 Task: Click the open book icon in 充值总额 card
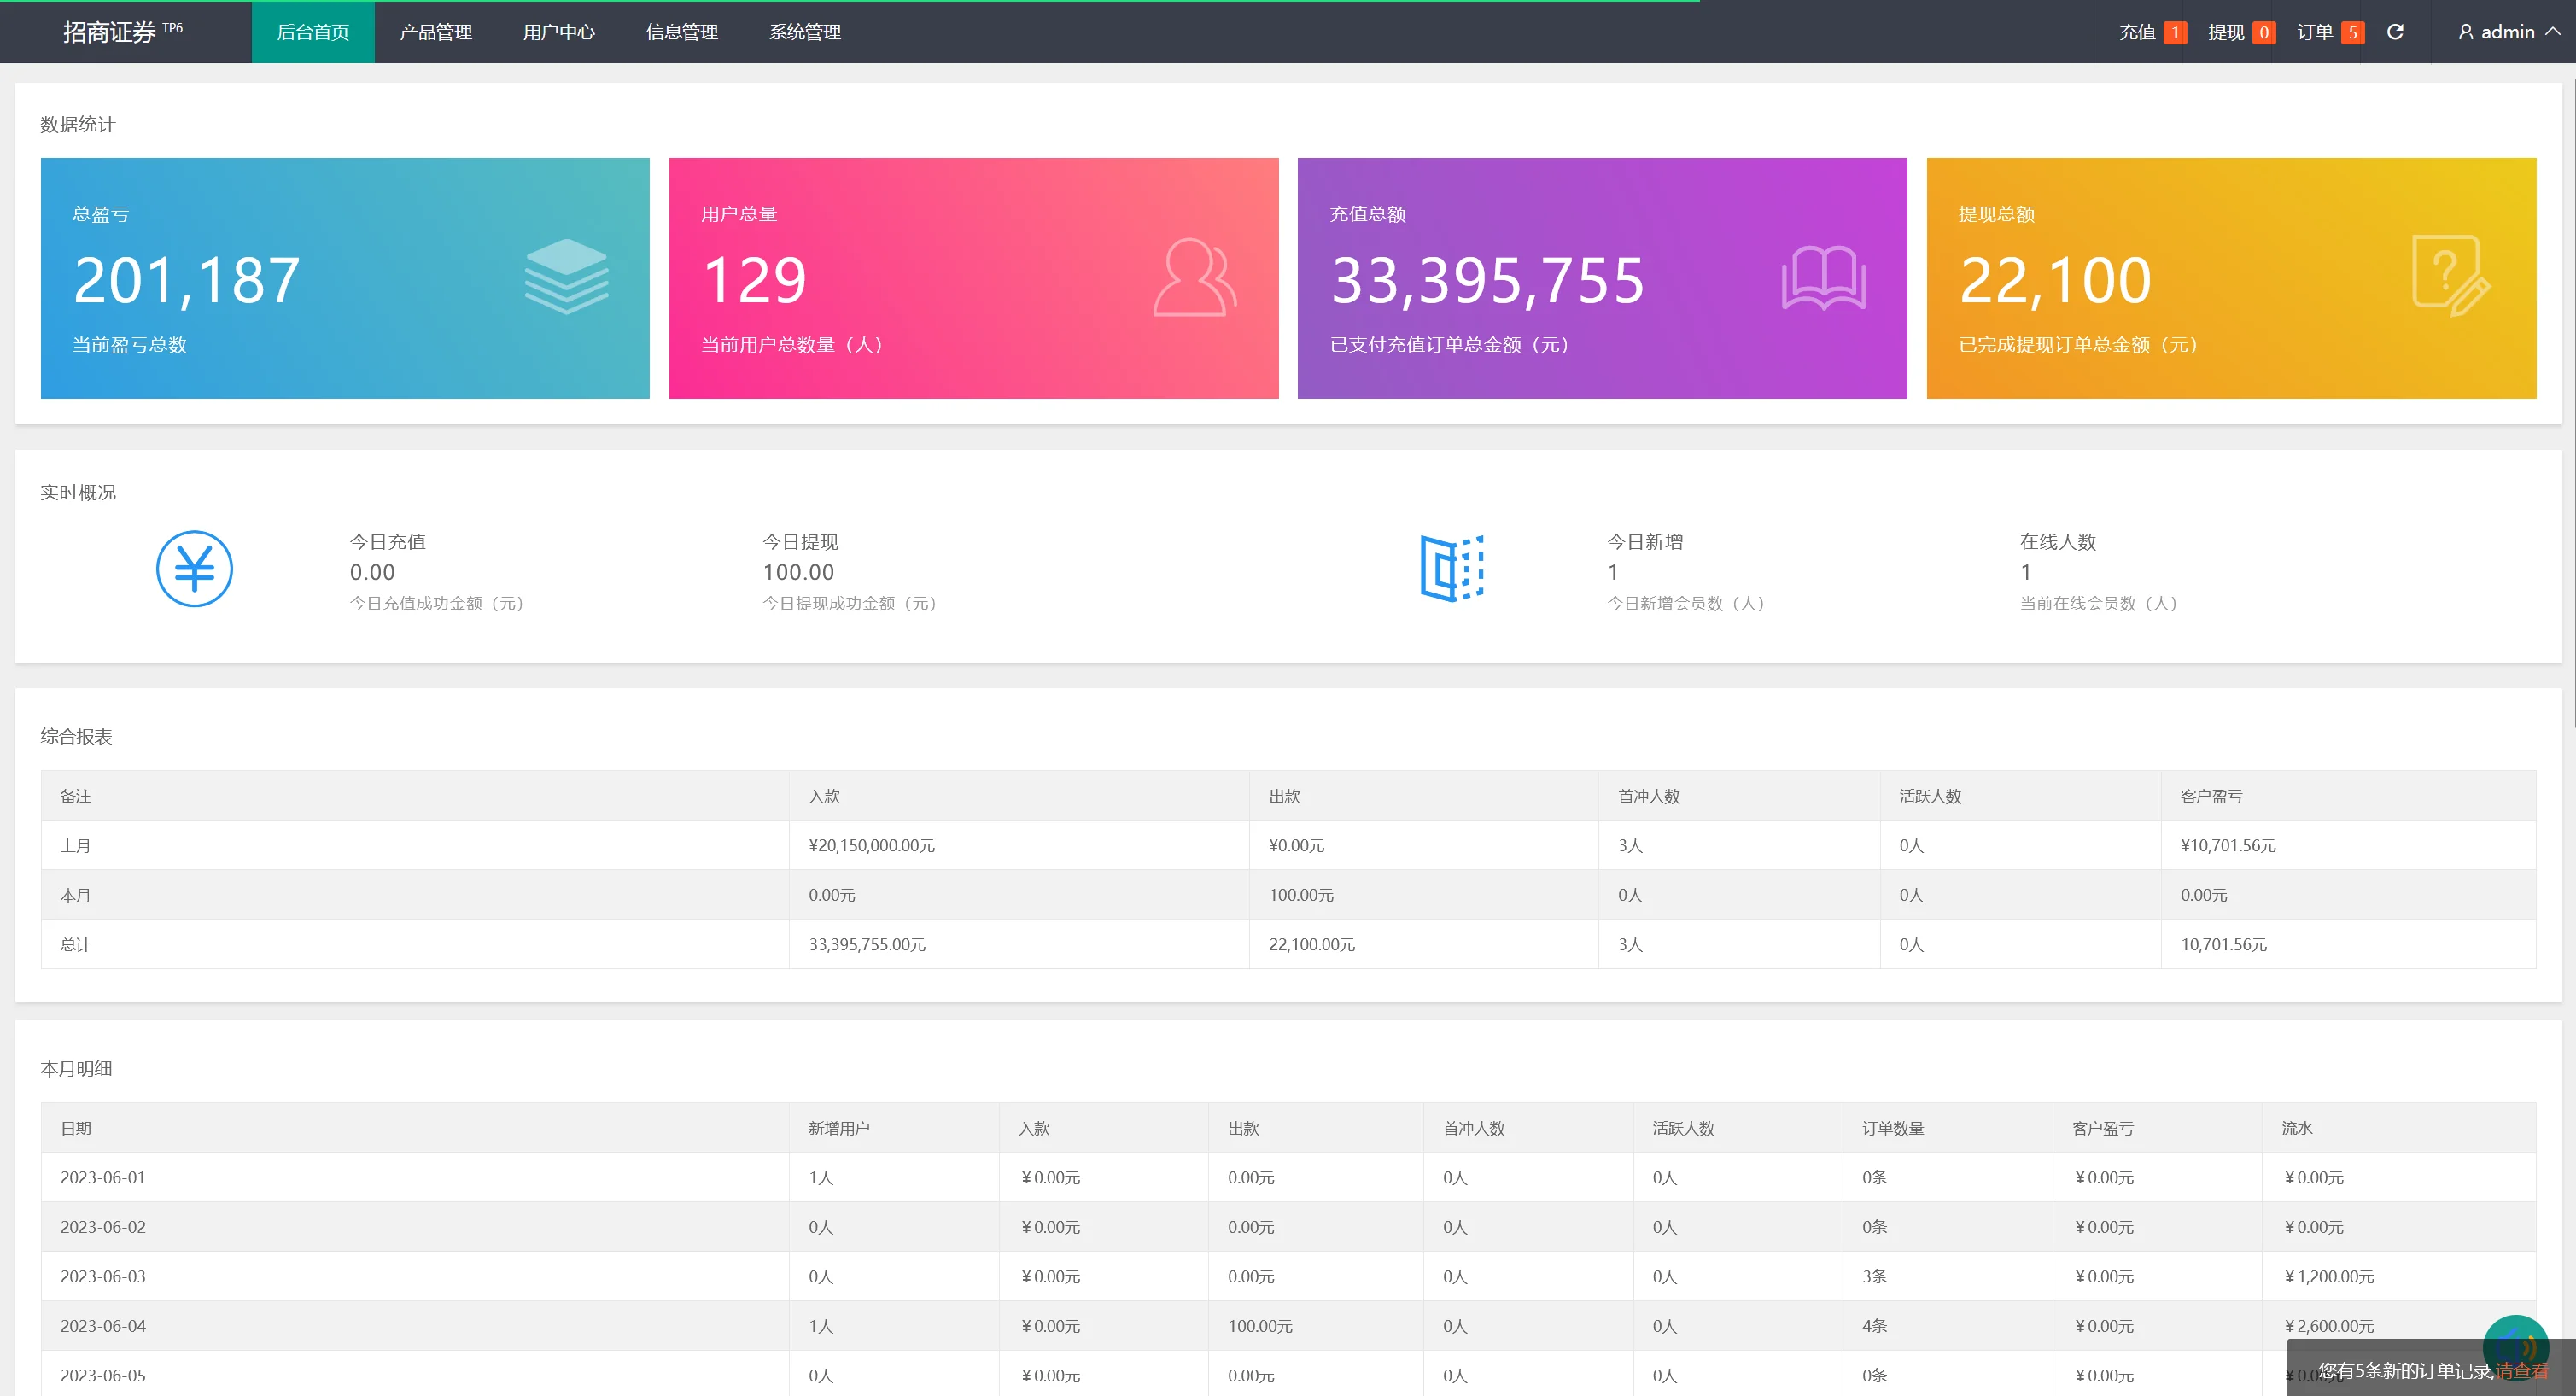point(1823,277)
